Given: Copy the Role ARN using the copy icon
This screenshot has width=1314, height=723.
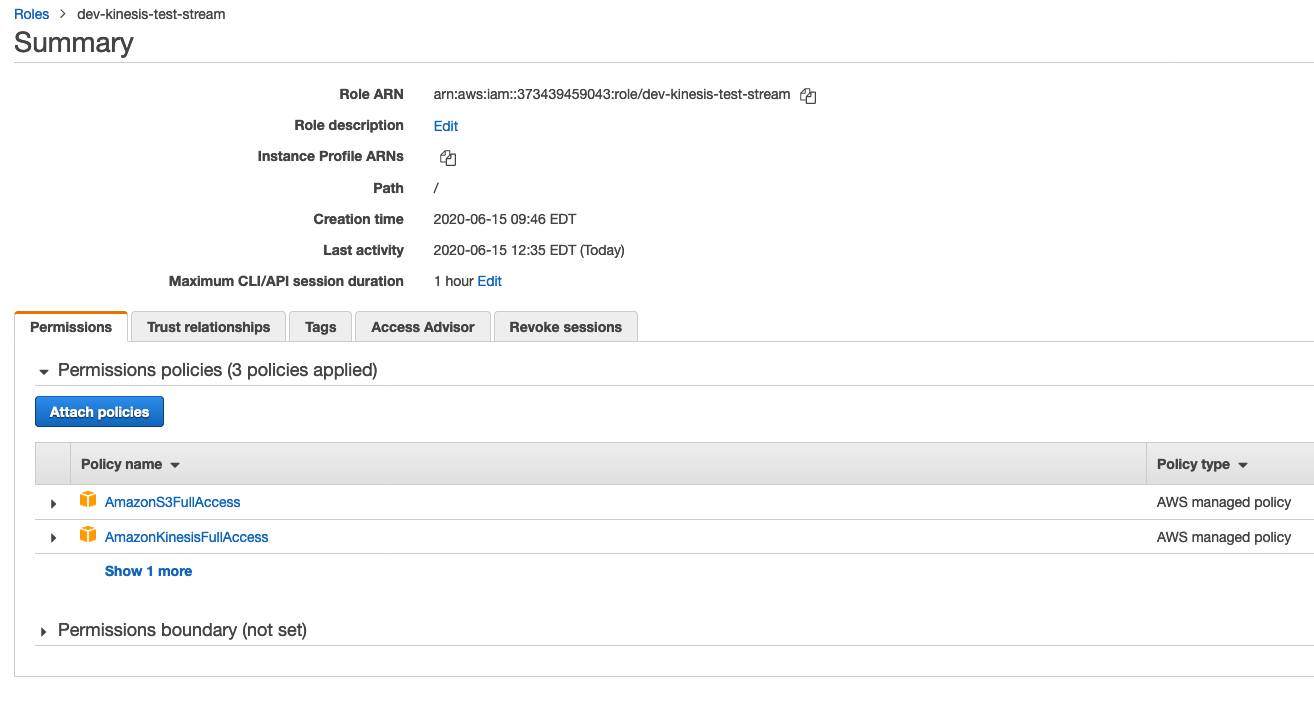Looking at the screenshot, I should point(807,95).
